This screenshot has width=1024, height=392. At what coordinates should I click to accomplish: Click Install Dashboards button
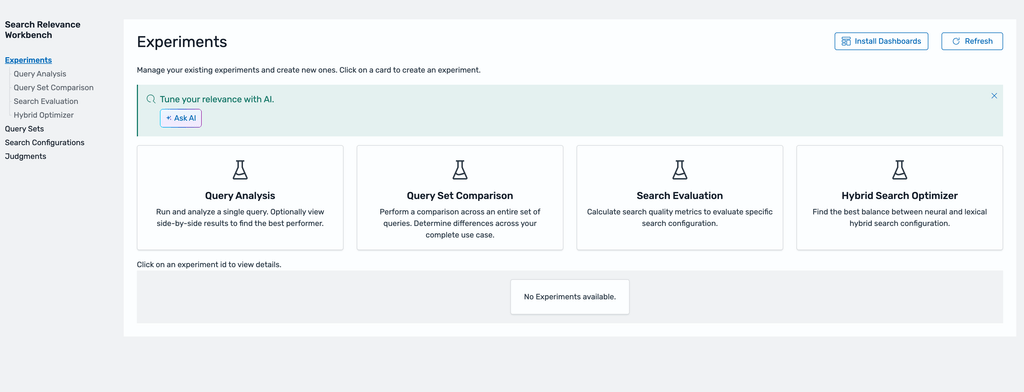coord(881,41)
